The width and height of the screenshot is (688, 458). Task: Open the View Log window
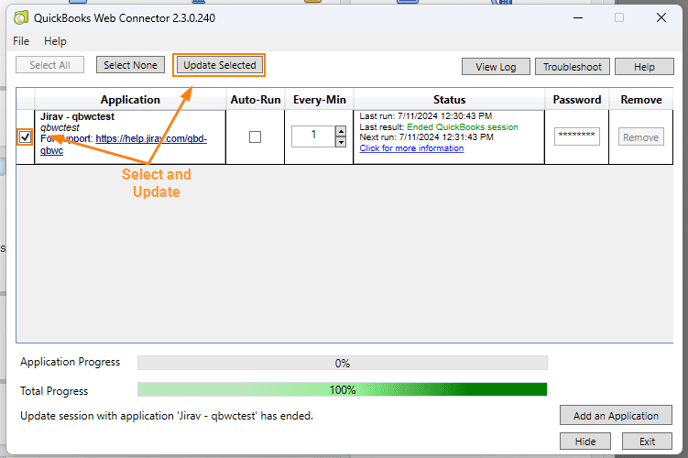tap(496, 67)
